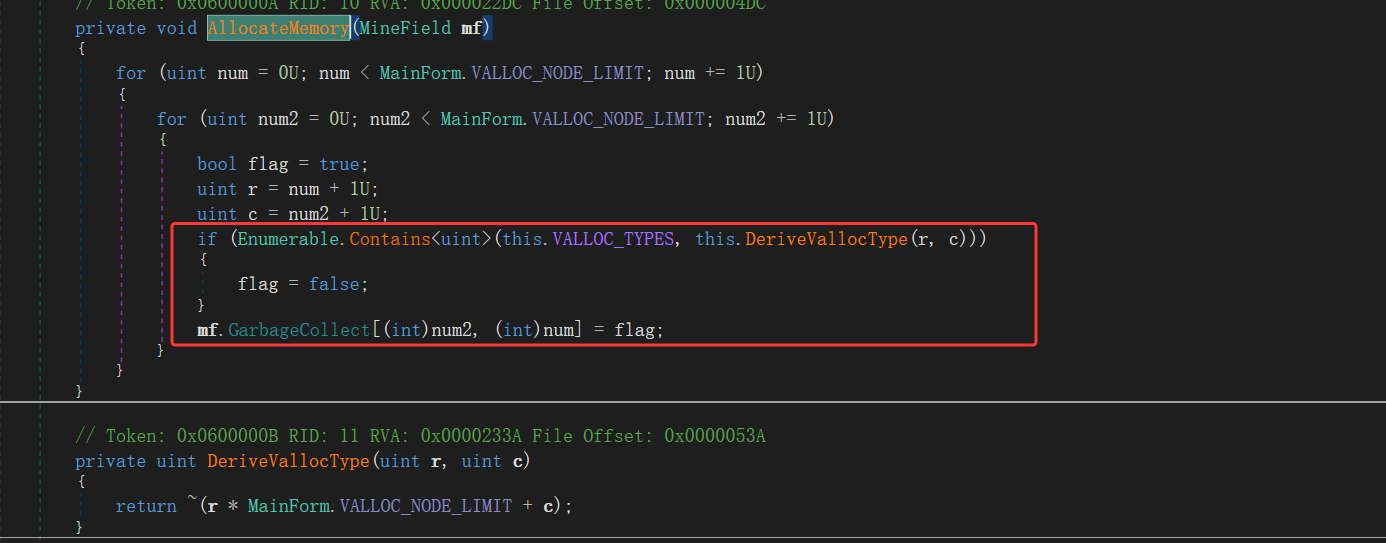1386x543 pixels.
Task: Click the 'uint c = num2 + 1U;' line
Action: click(x=293, y=214)
